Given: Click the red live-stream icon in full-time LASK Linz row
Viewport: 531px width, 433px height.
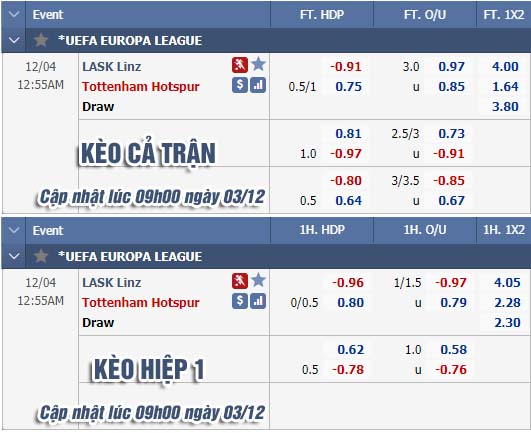Looking at the screenshot, I should tap(240, 65).
